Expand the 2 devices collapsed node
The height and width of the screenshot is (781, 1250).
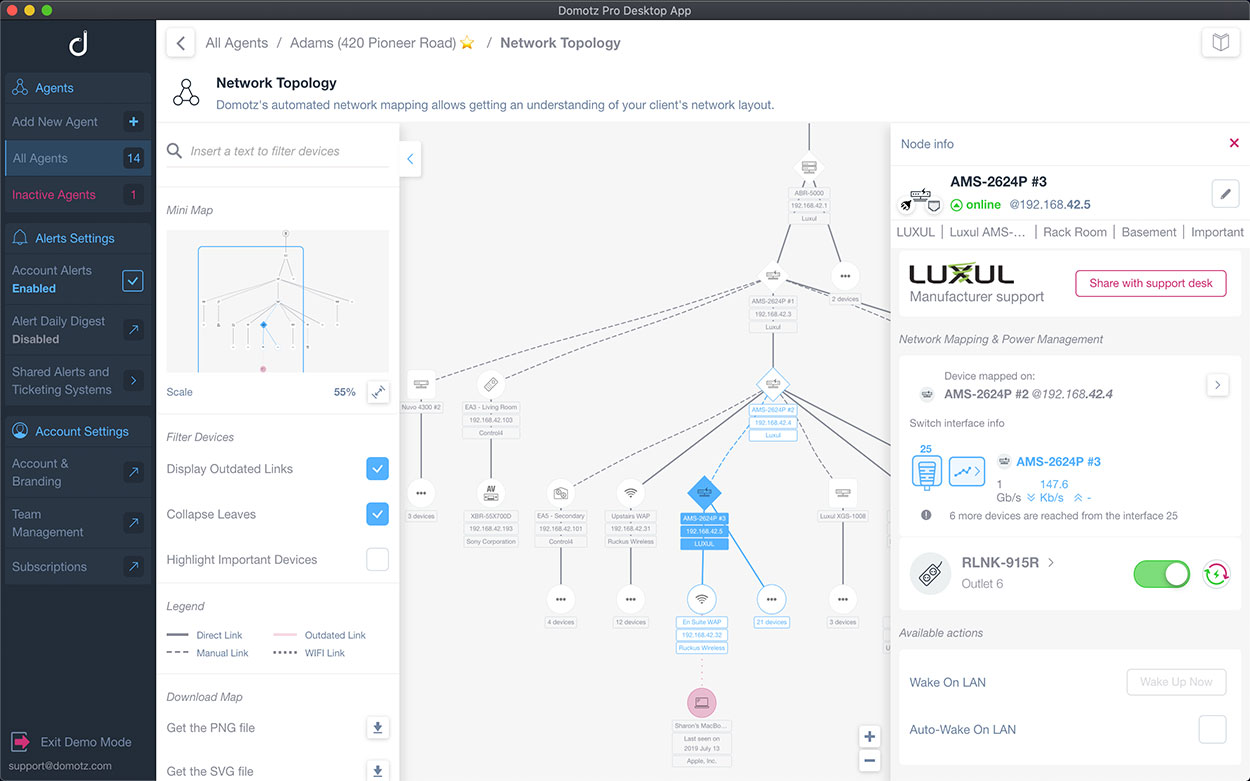click(845, 275)
